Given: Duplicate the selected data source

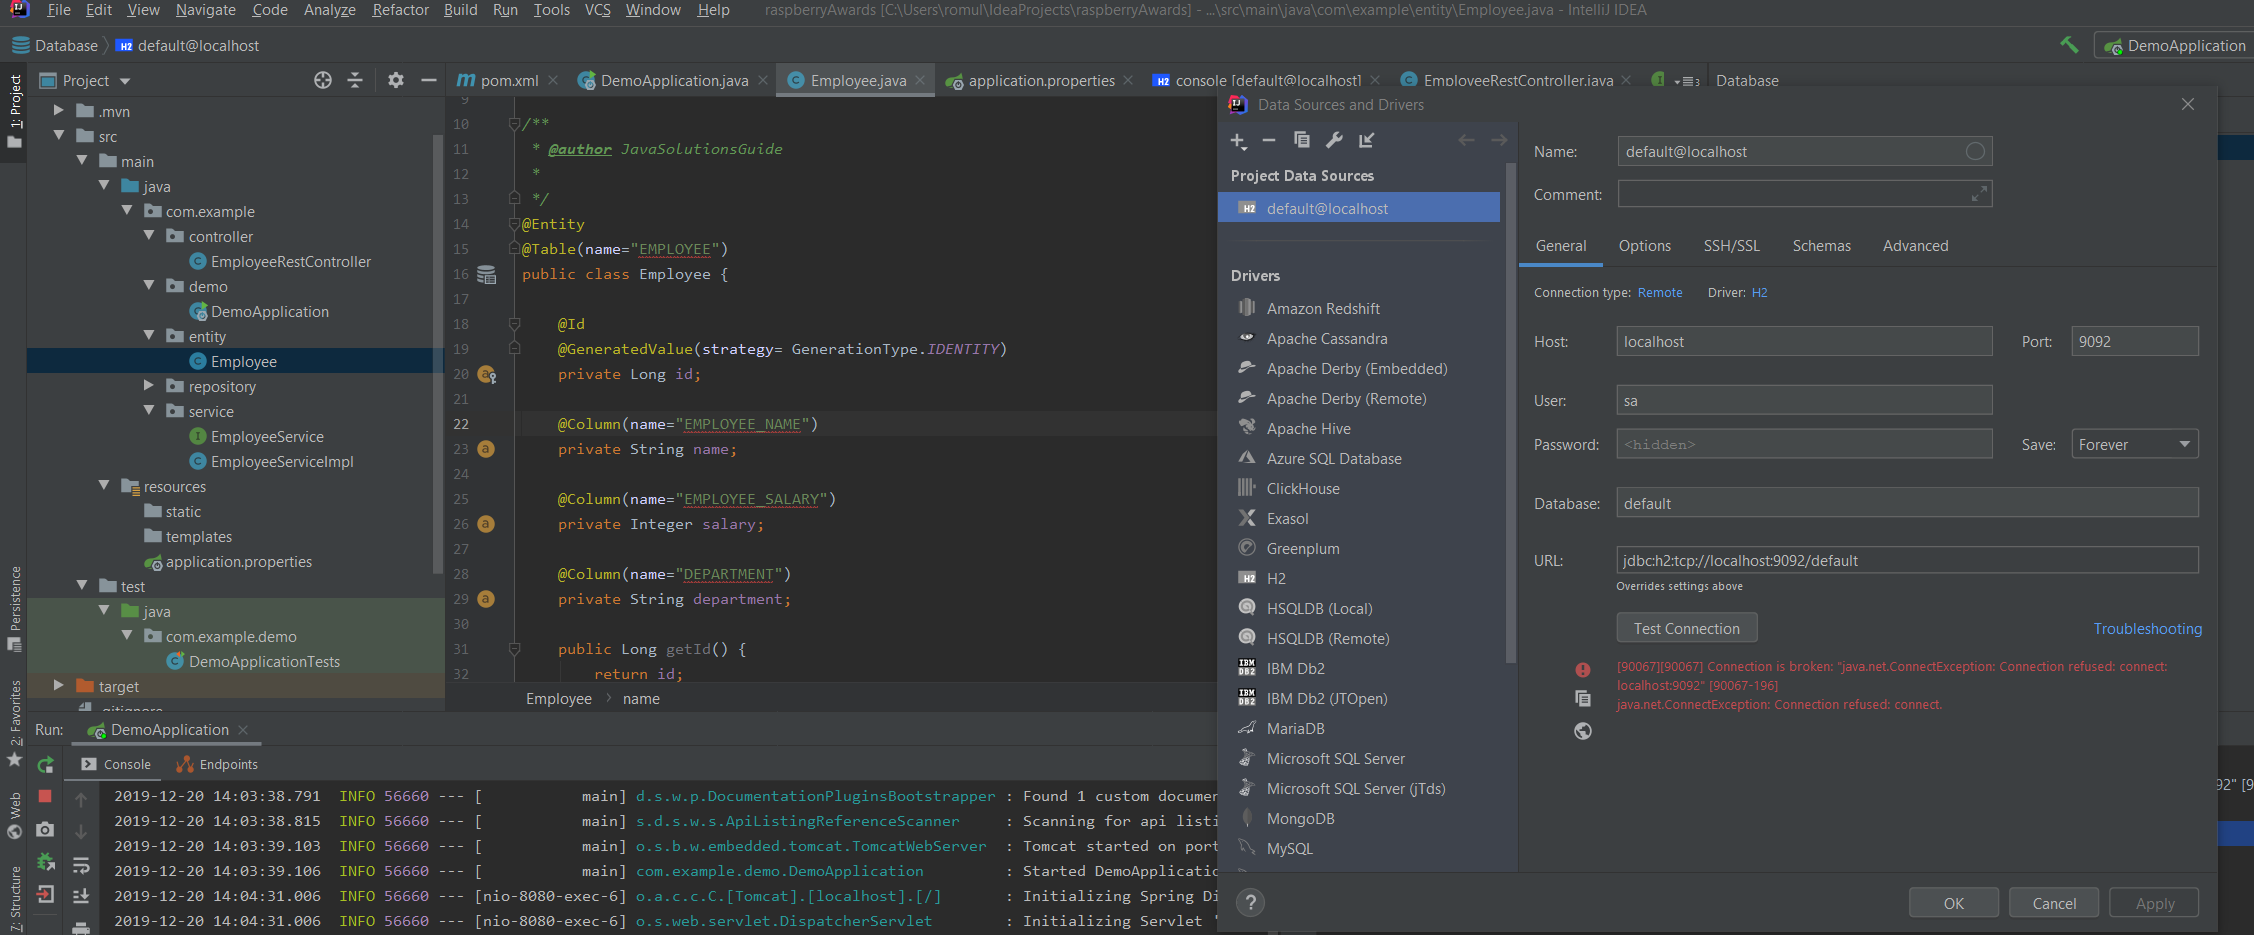Looking at the screenshot, I should point(1301,140).
